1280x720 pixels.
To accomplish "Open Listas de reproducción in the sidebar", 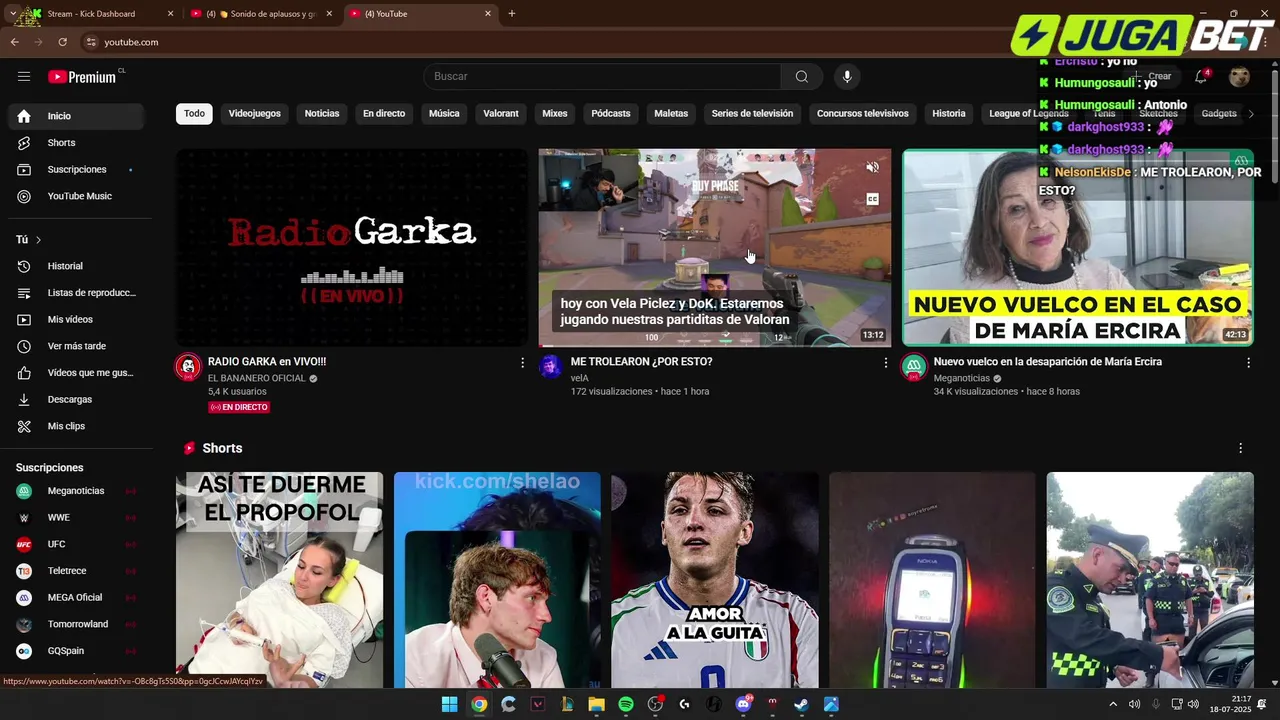I will click(x=76, y=293).
